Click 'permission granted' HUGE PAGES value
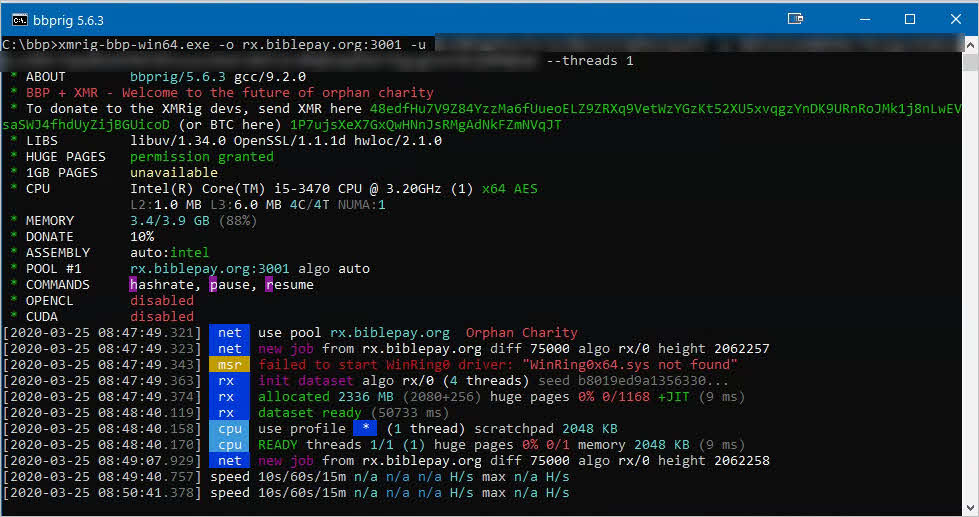979x517 pixels. click(x=202, y=157)
